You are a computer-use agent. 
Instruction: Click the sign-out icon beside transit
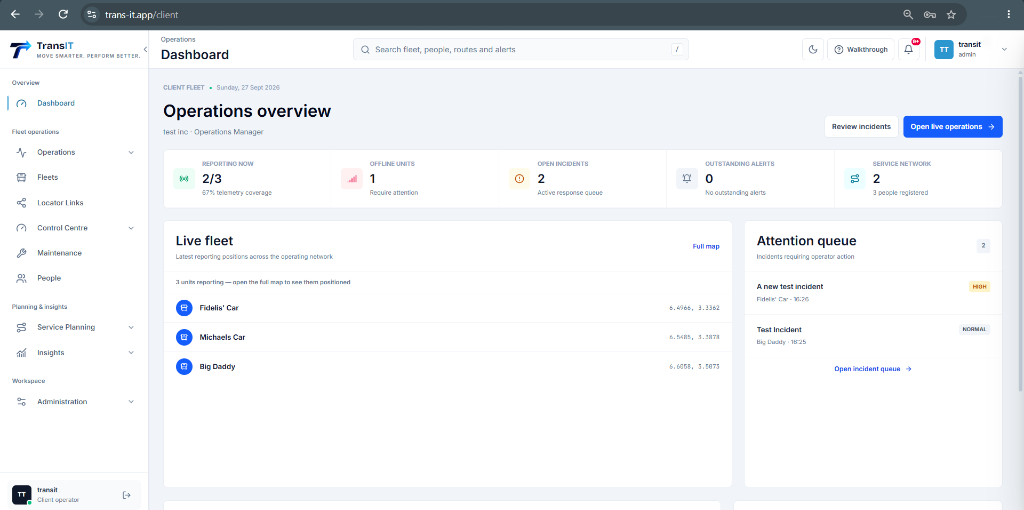pyautogui.click(x=127, y=495)
